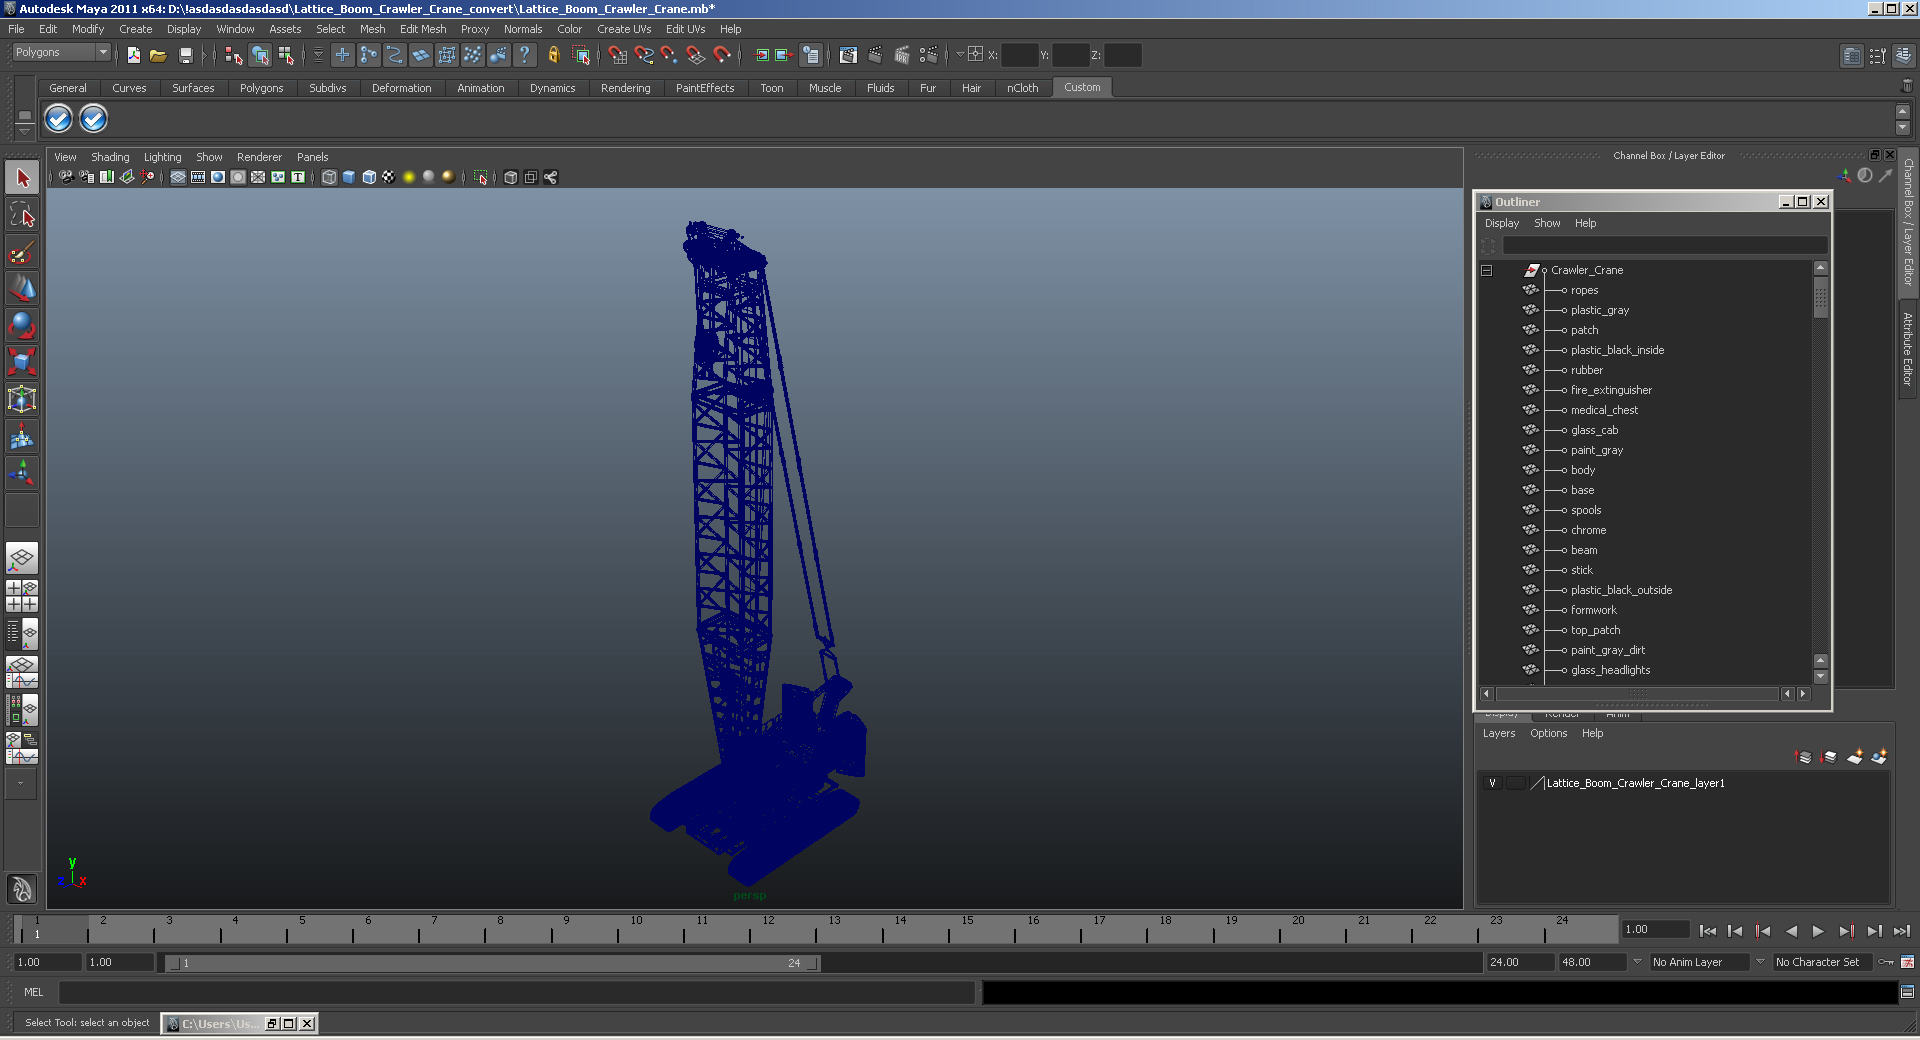Image resolution: width=1920 pixels, height=1040 pixels.
Task: Select the Universal Manipulator tool
Action: point(22,399)
